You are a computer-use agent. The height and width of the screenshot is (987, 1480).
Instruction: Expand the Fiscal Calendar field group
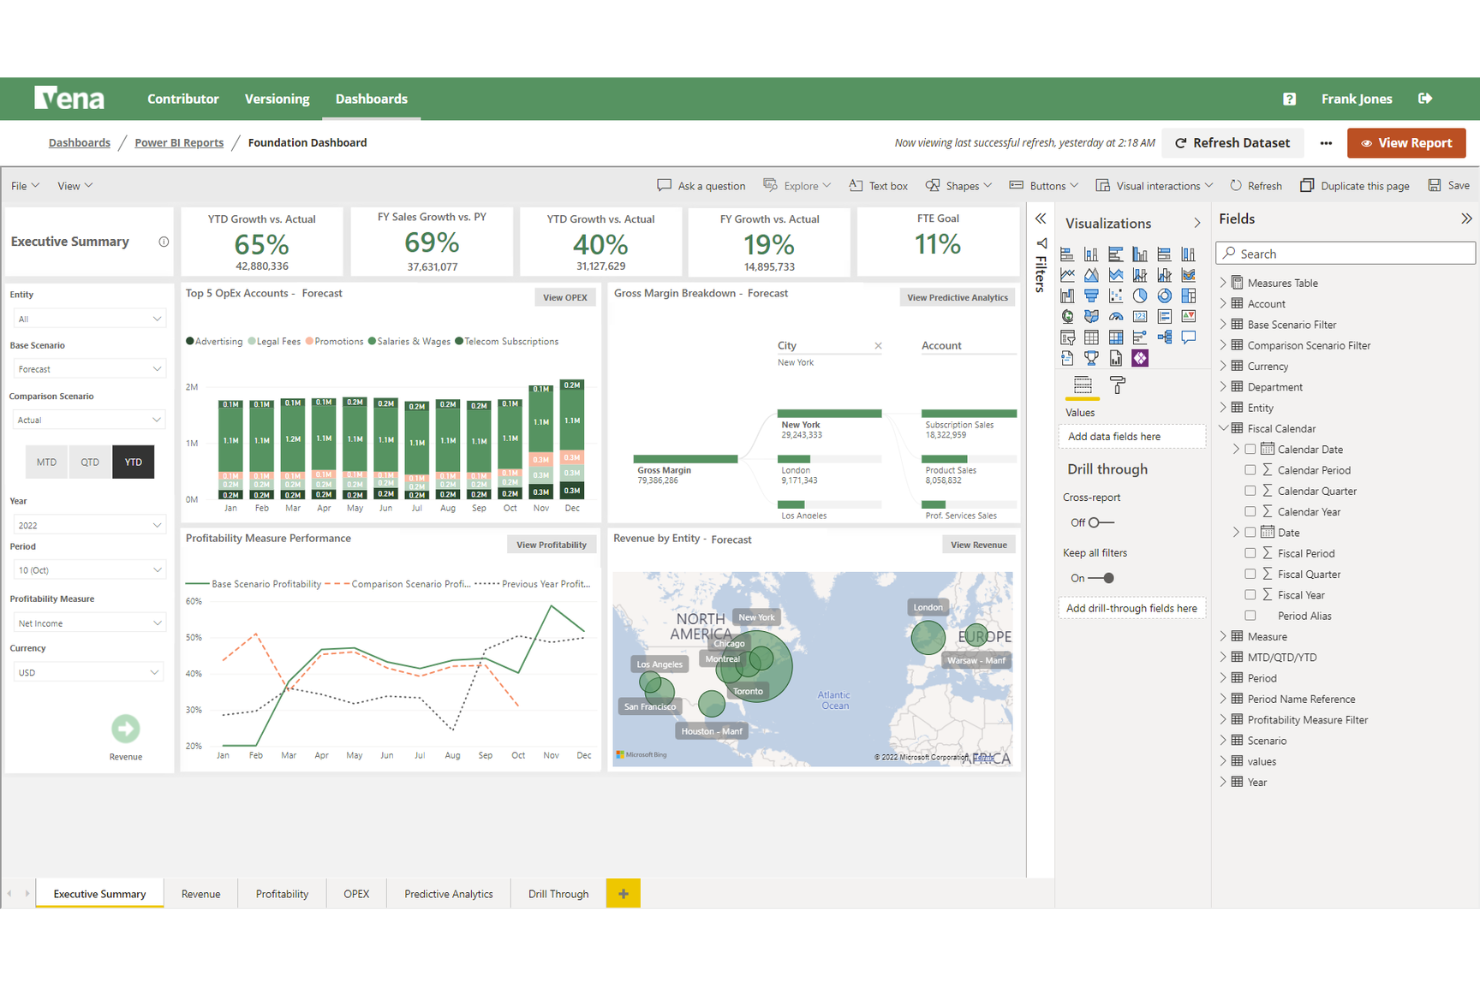[1223, 428]
